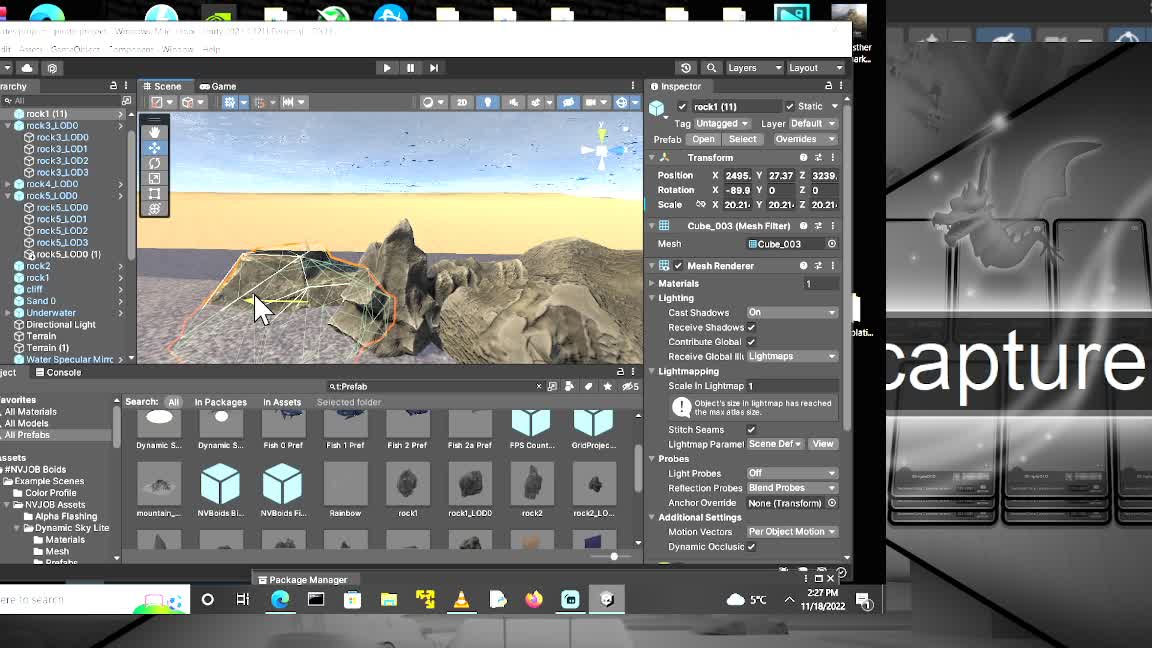
Task: Open the Tag Untagged dropdown
Action: click(x=722, y=123)
